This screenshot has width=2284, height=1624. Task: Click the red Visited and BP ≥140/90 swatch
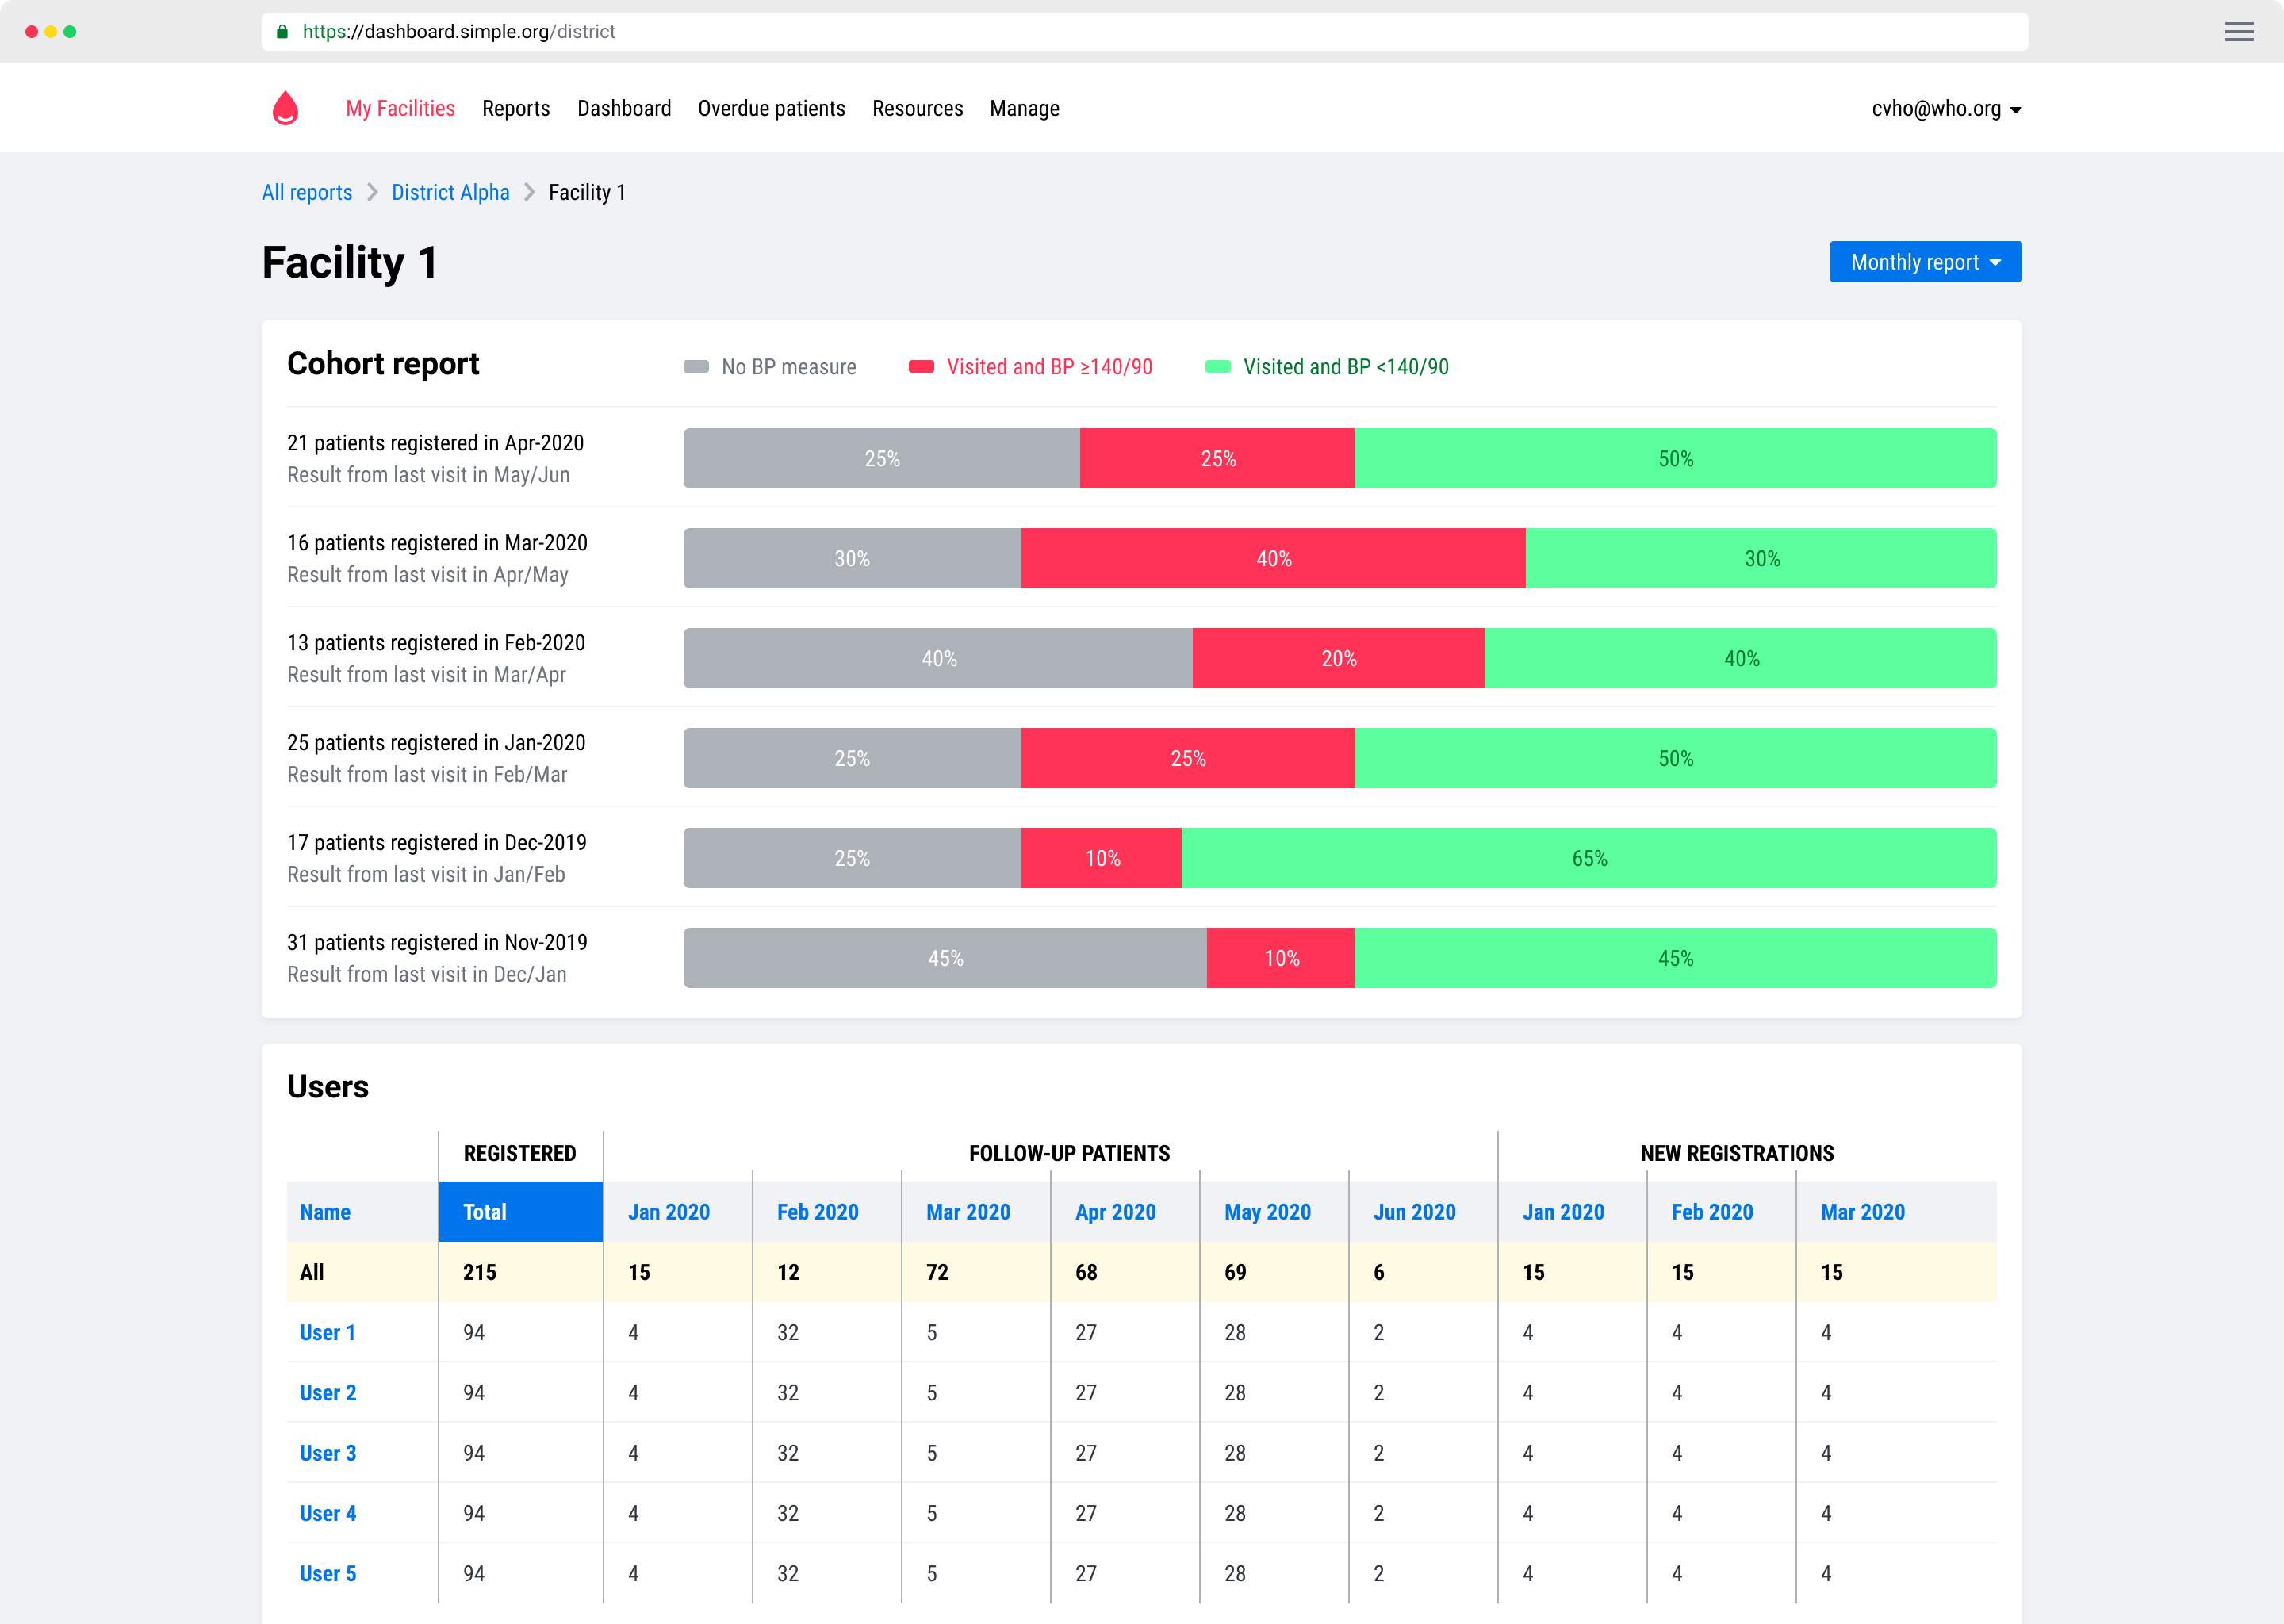[x=921, y=367]
